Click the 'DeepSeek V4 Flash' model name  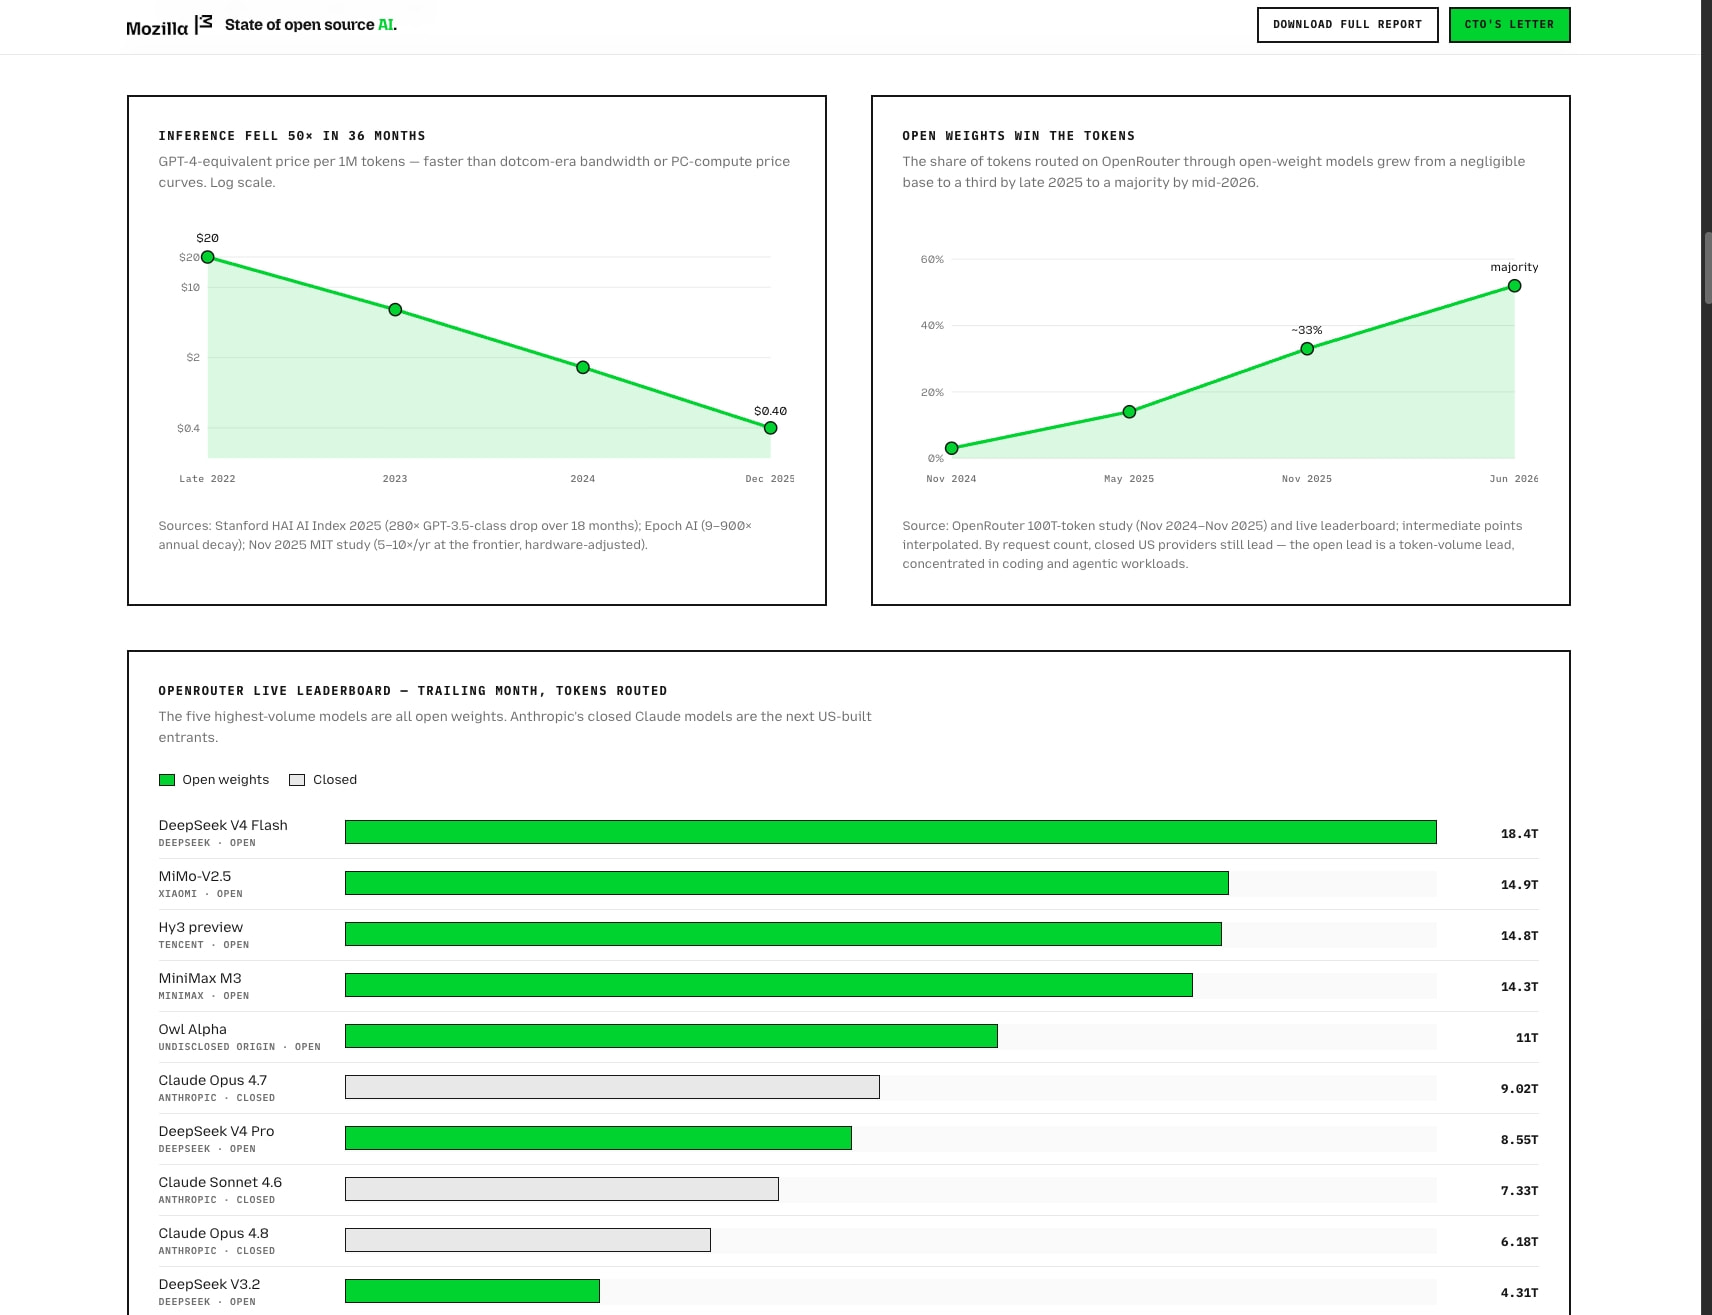[223, 825]
